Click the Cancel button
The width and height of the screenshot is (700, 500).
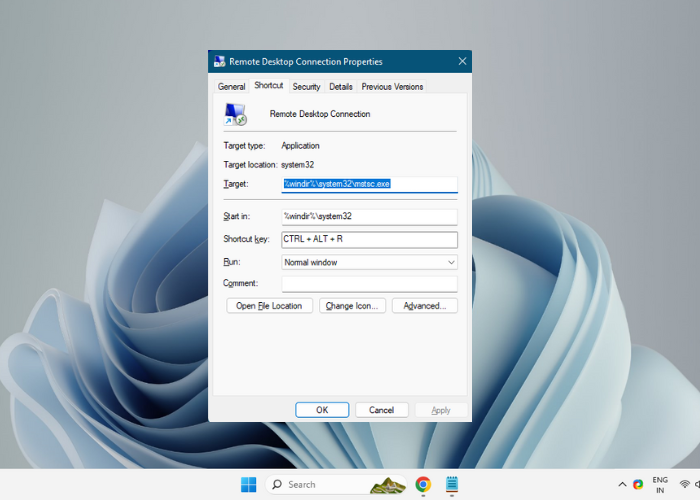(382, 410)
